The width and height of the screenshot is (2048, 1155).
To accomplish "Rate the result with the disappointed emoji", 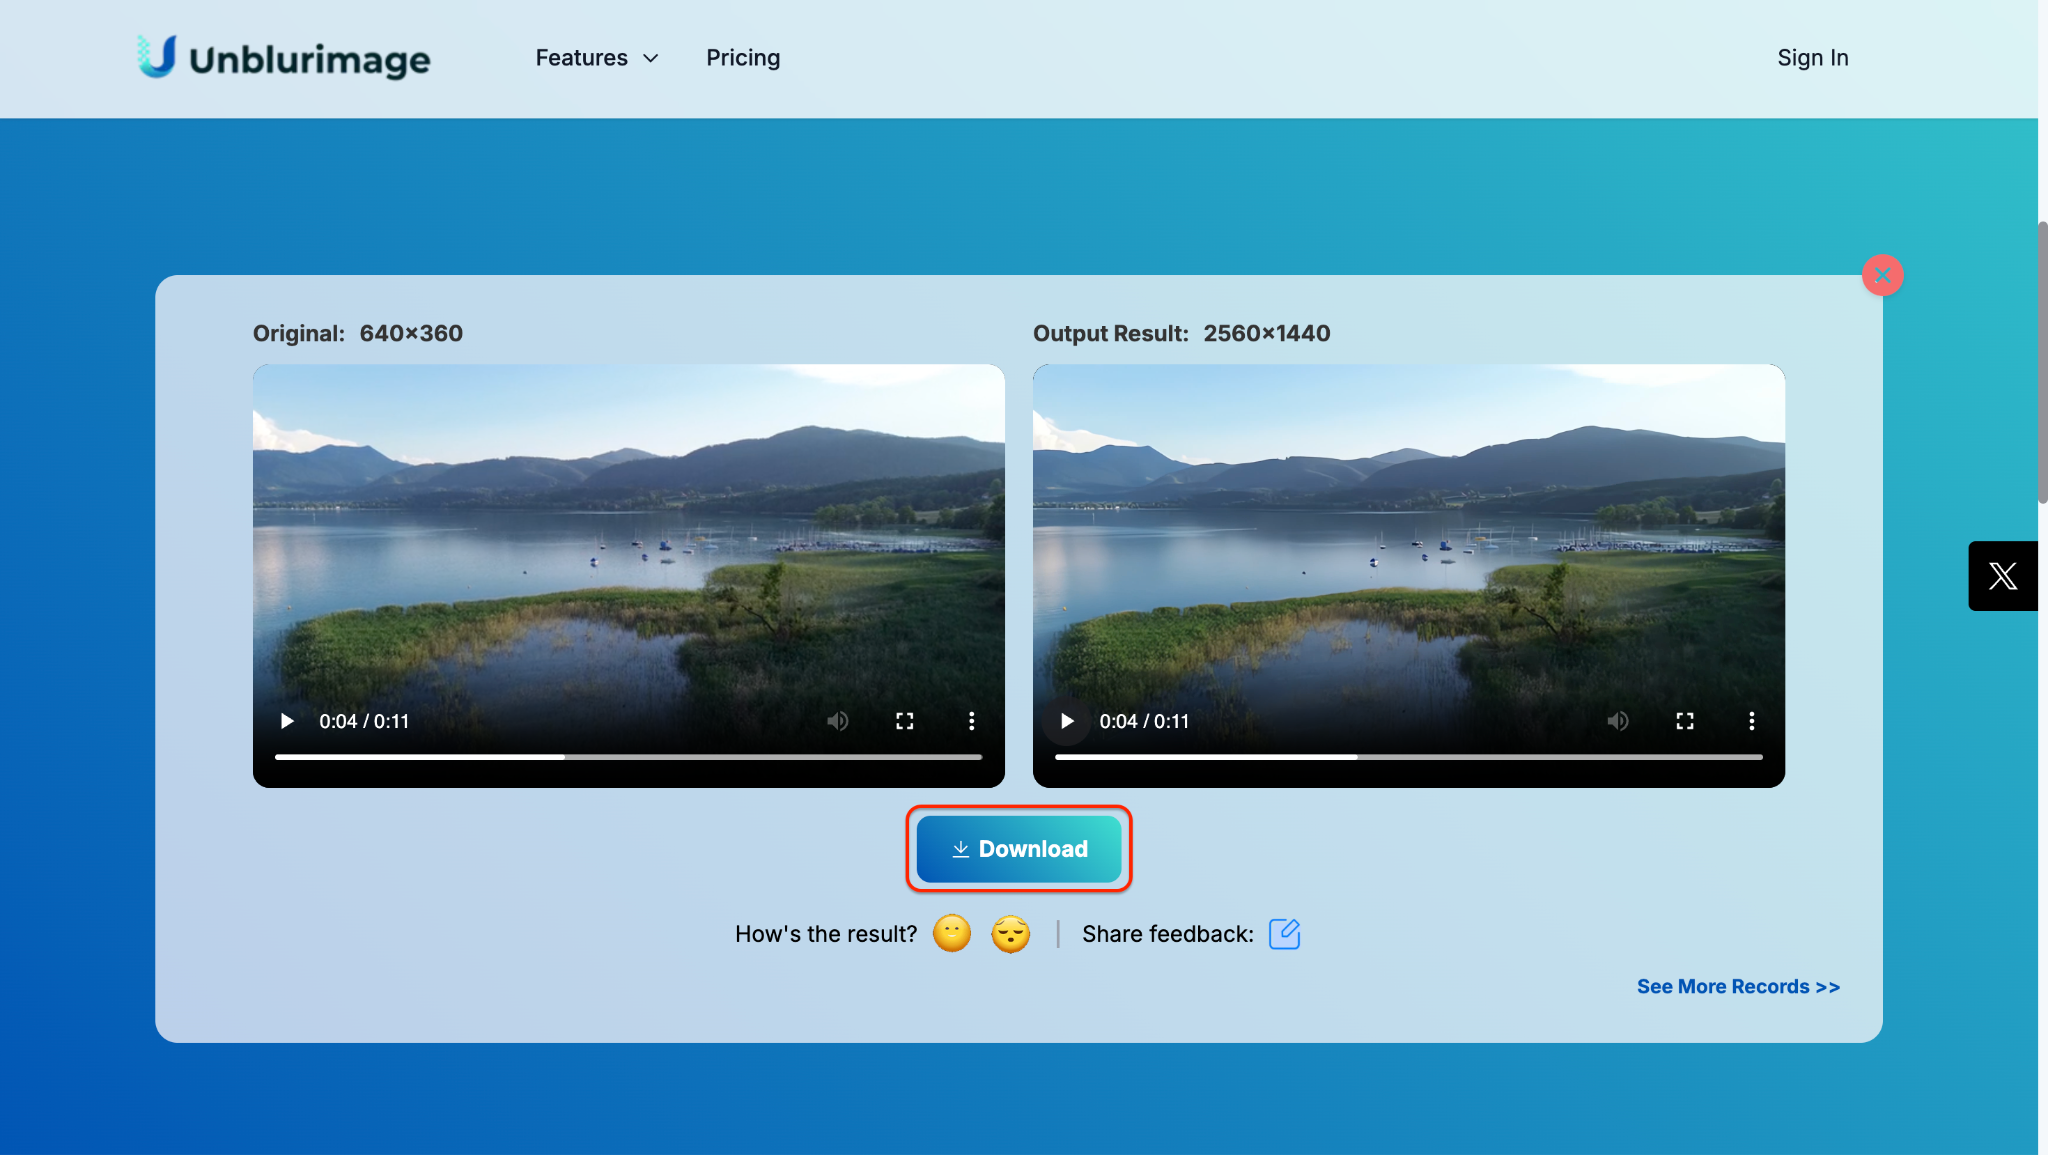I will pos(1010,934).
